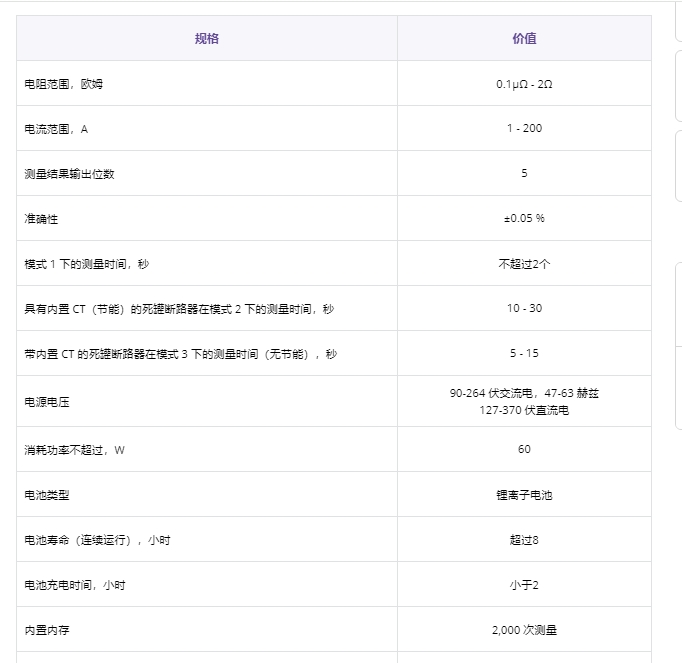Click the 准确性 row label
Viewport: 682px width, 663px height.
point(41,219)
